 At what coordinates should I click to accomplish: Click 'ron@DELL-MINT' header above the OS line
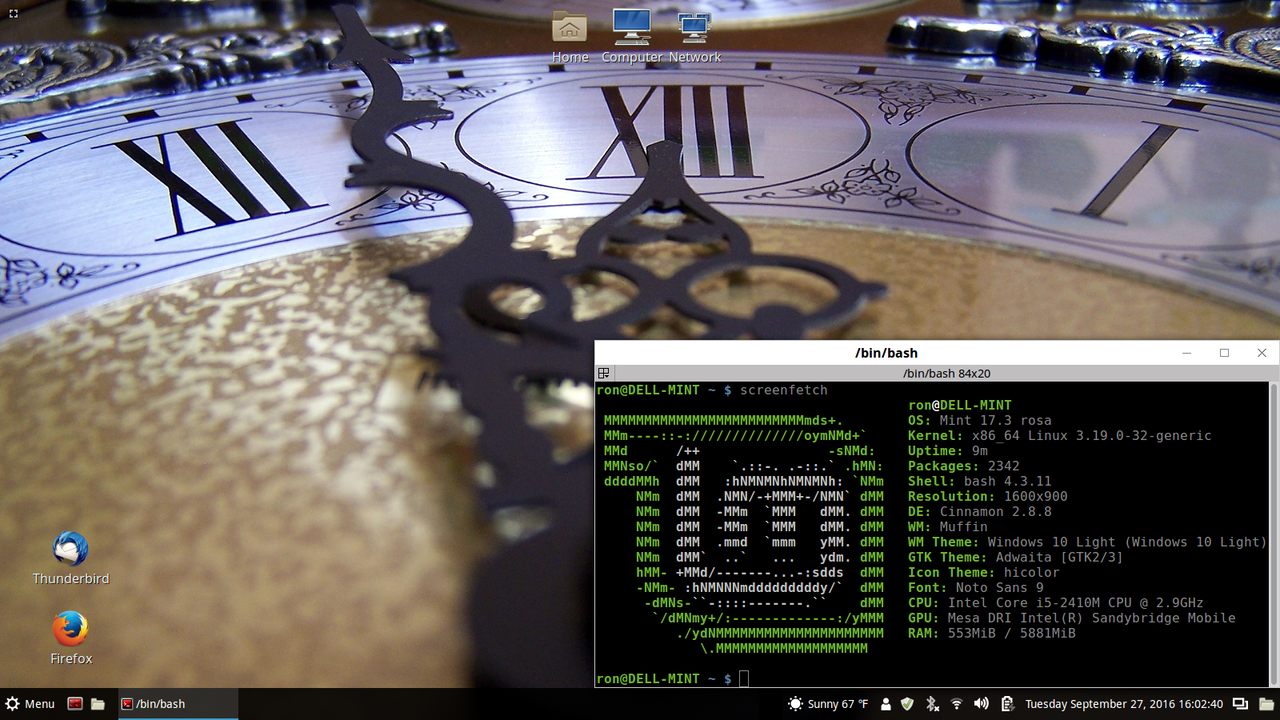(960, 405)
